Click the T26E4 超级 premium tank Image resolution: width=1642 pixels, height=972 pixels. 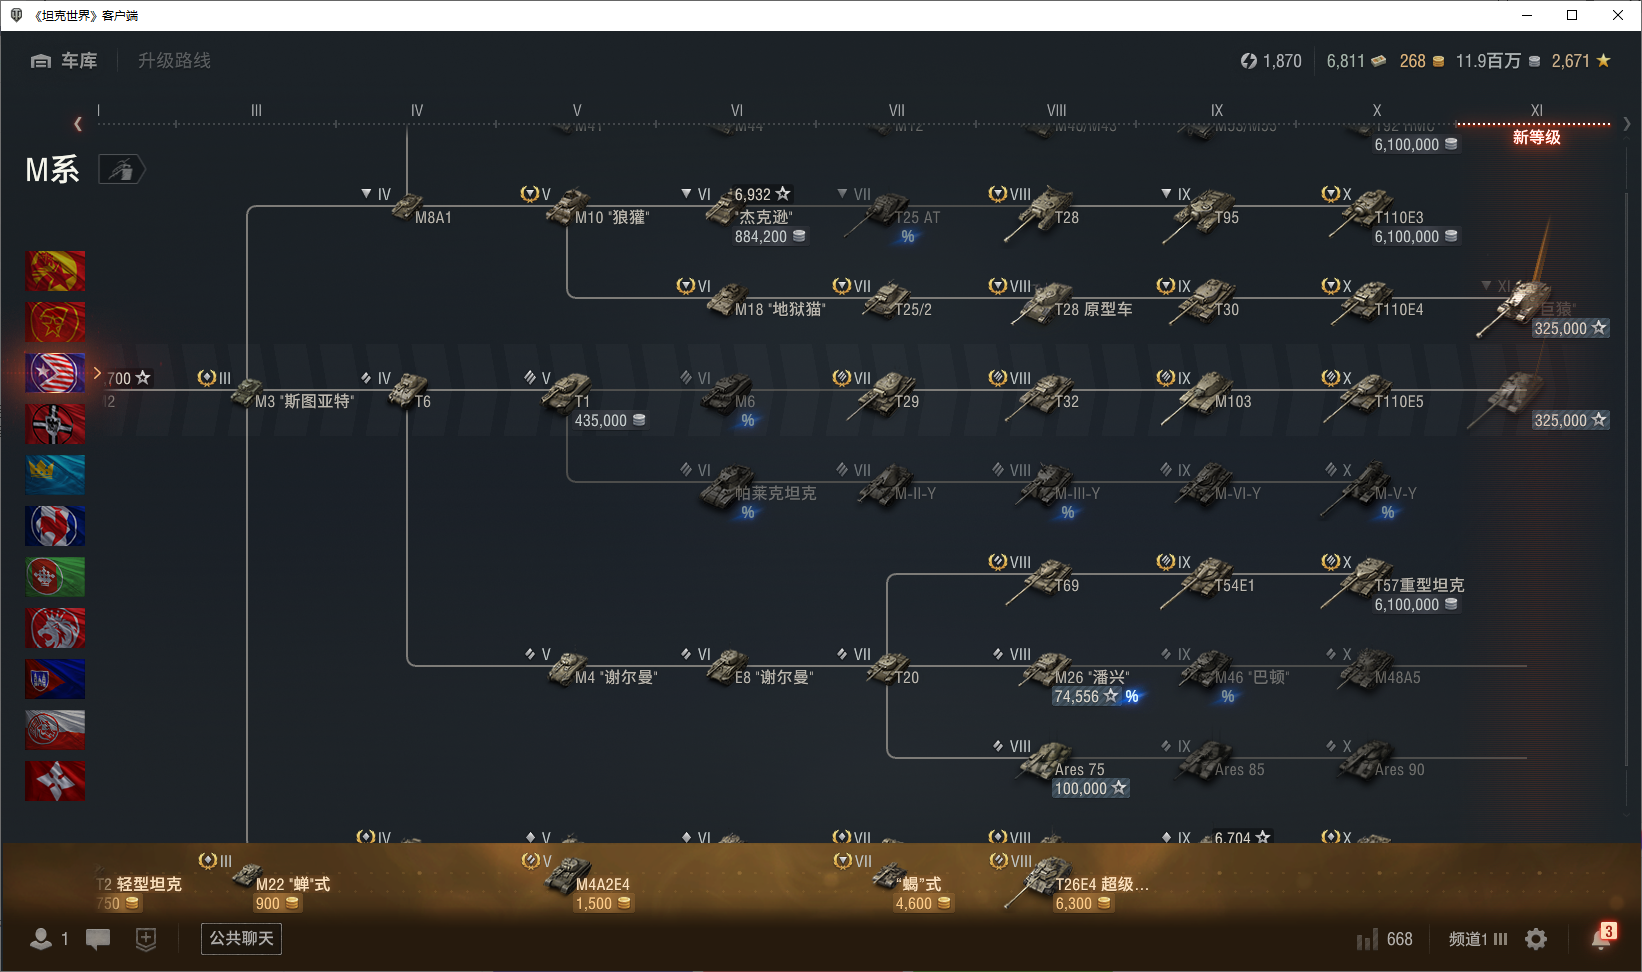1078,882
